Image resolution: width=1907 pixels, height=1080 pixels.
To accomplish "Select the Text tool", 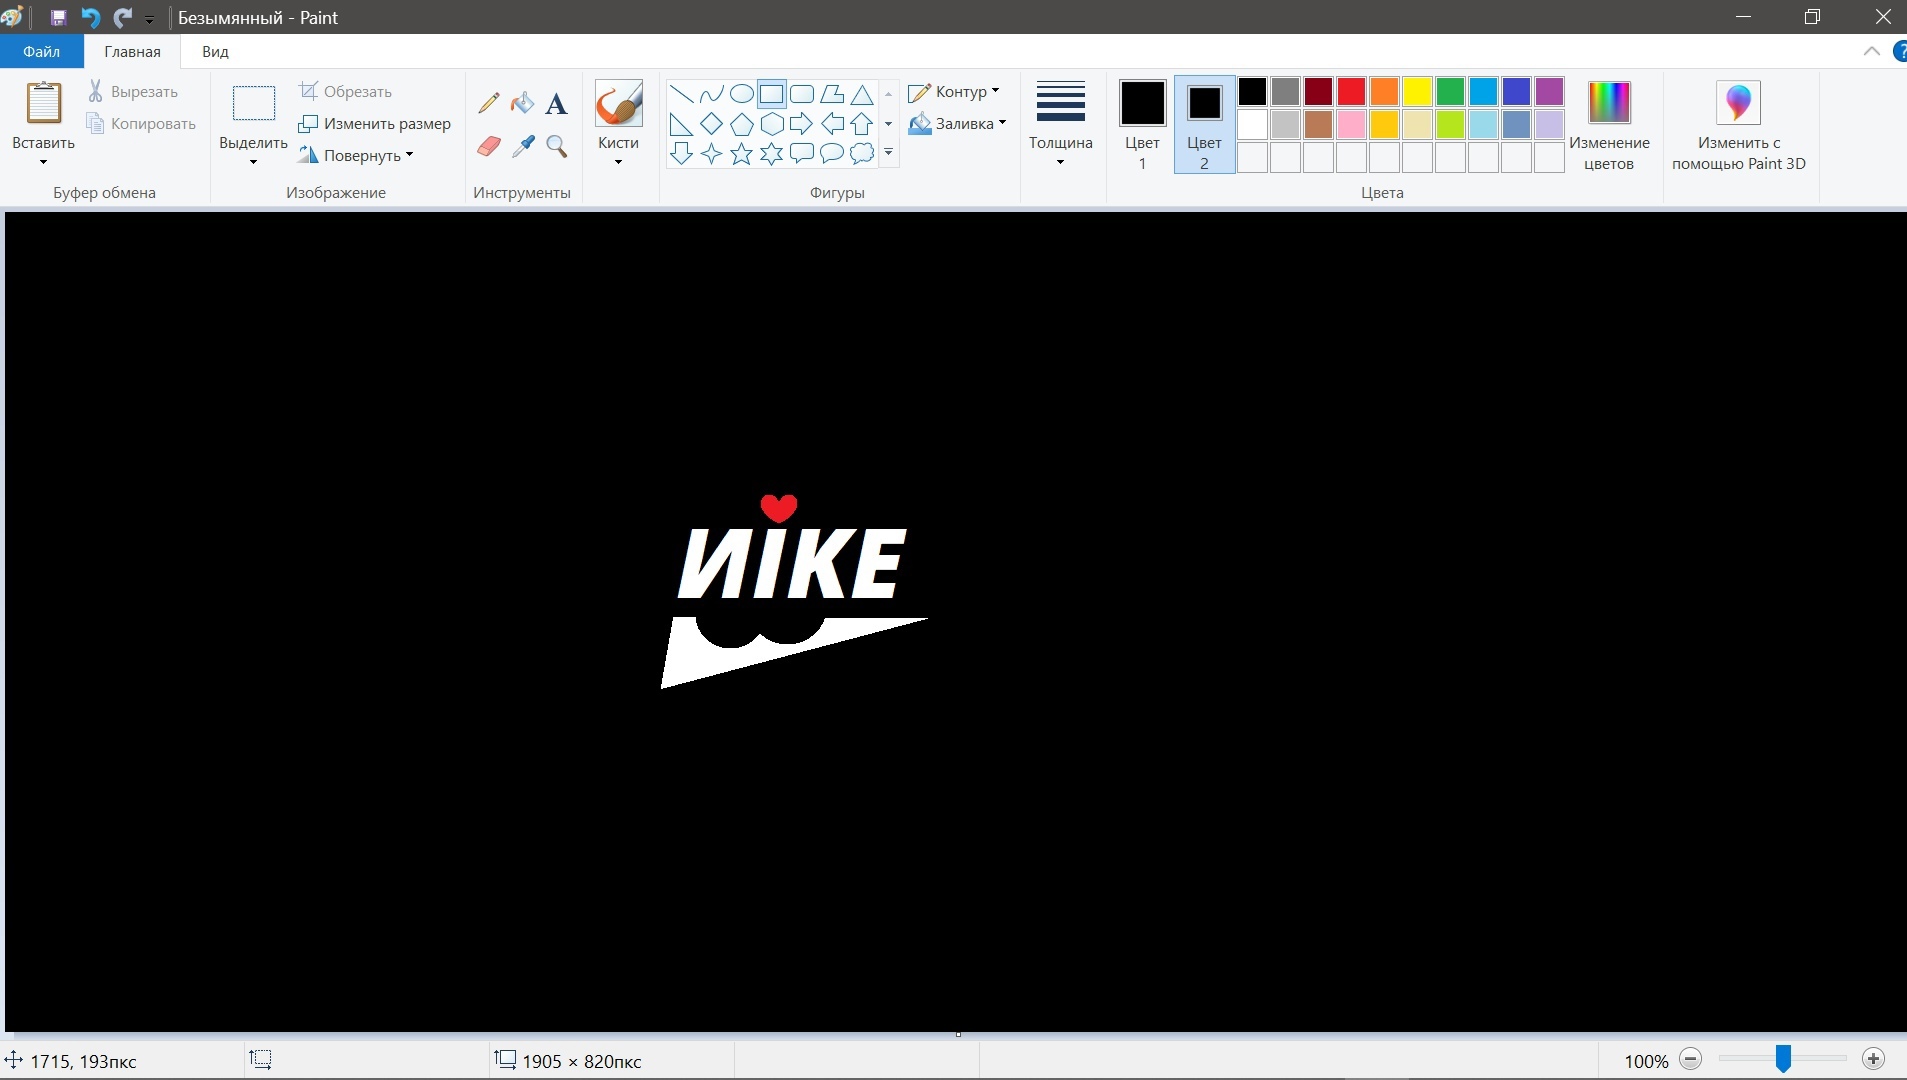I will (x=556, y=103).
